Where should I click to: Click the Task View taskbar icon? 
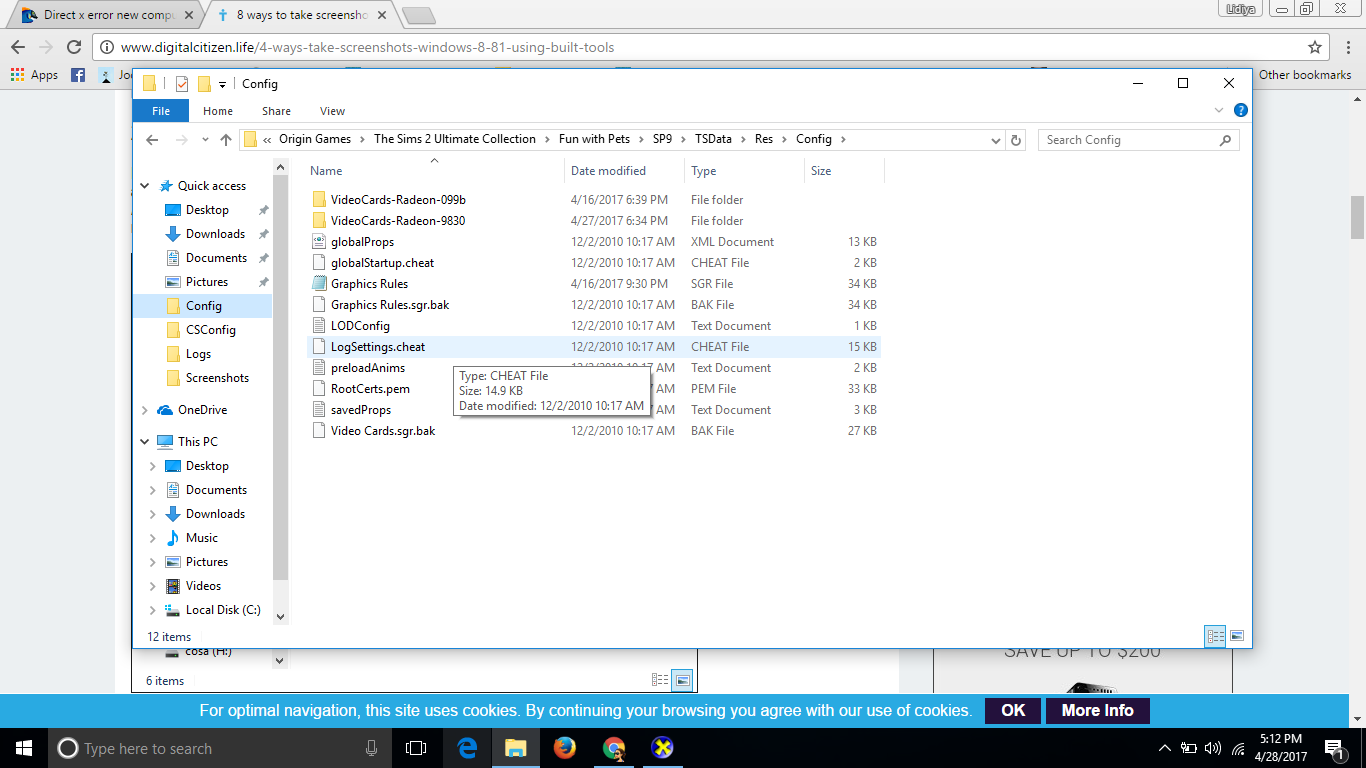point(415,748)
